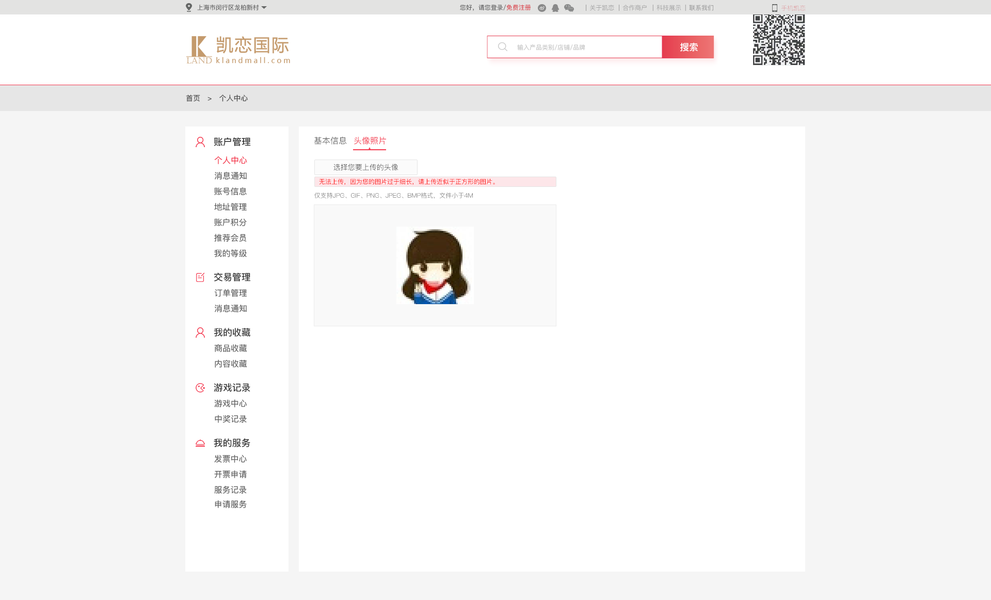Scan the QR code at top right
Image resolution: width=991 pixels, height=600 pixels.
pos(778,41)
